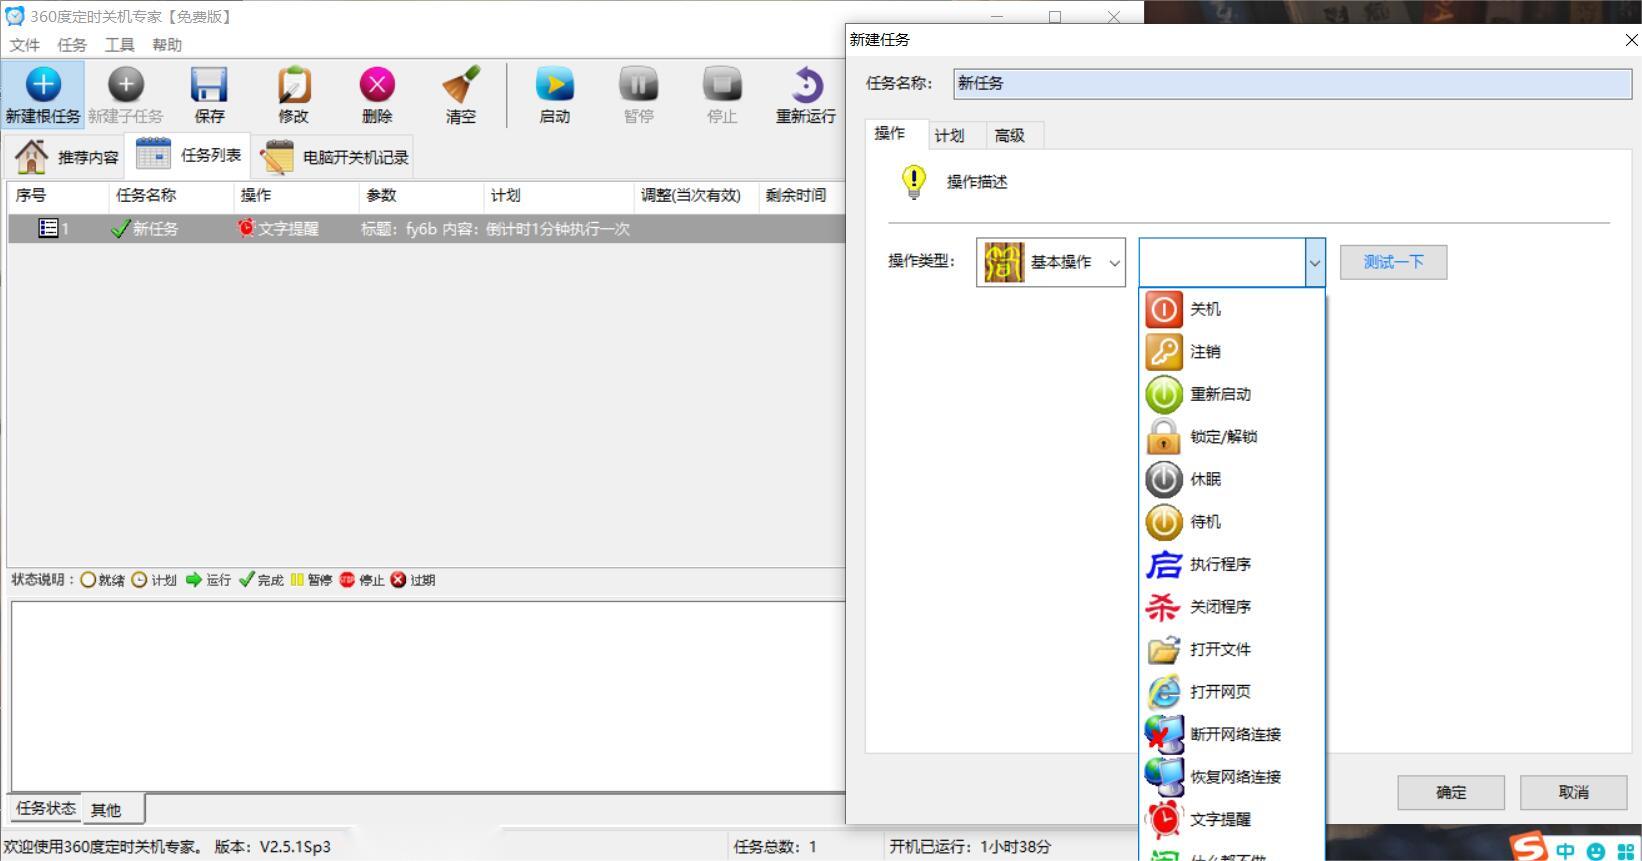Choose 打开文件 open file option
Screen dimensions: 1642x861
1232,649
